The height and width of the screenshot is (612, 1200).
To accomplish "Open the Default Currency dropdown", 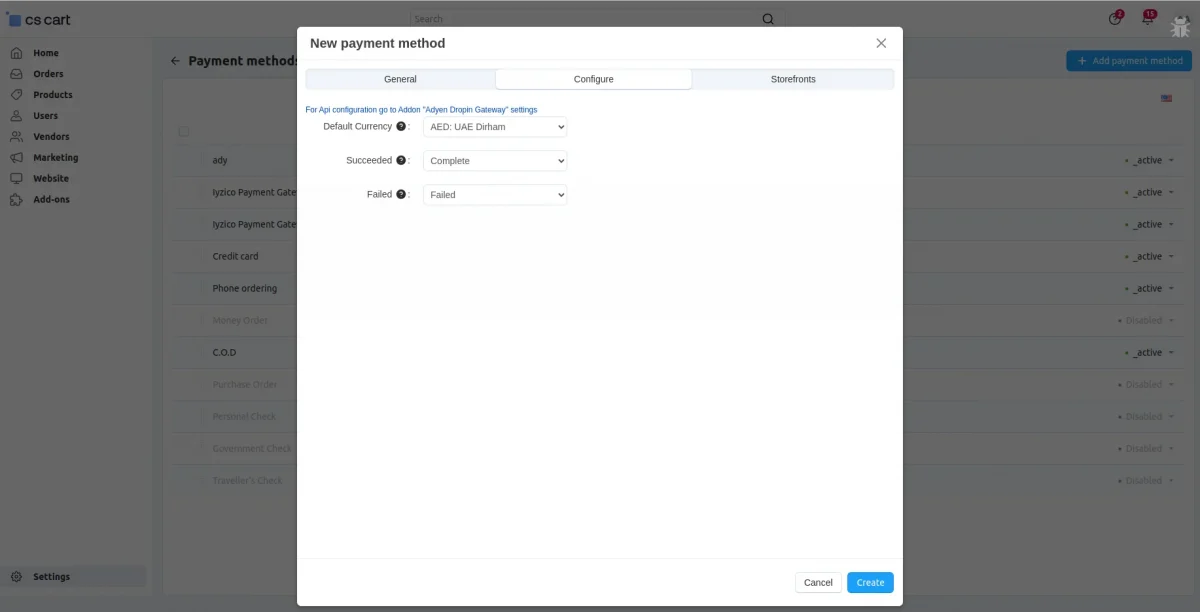I will click(495, 127).
